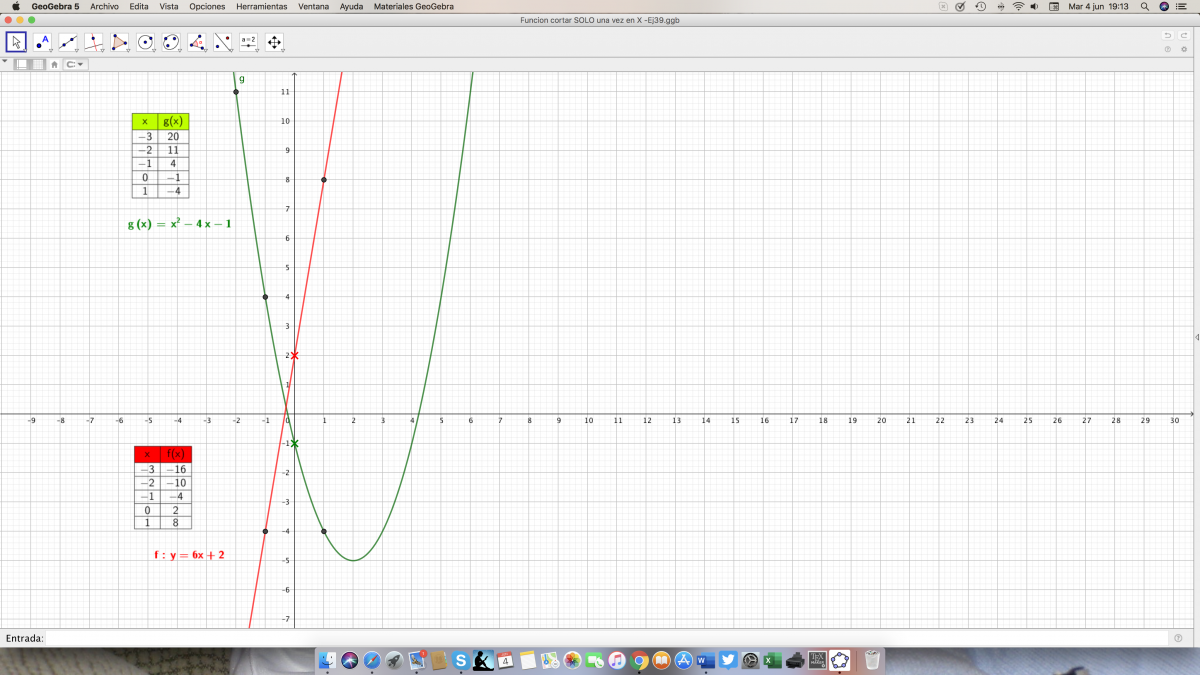The width and height of the screenshot is (1200, 675).
Task: Select the Move arrow tool
Action: click(16, 42)
